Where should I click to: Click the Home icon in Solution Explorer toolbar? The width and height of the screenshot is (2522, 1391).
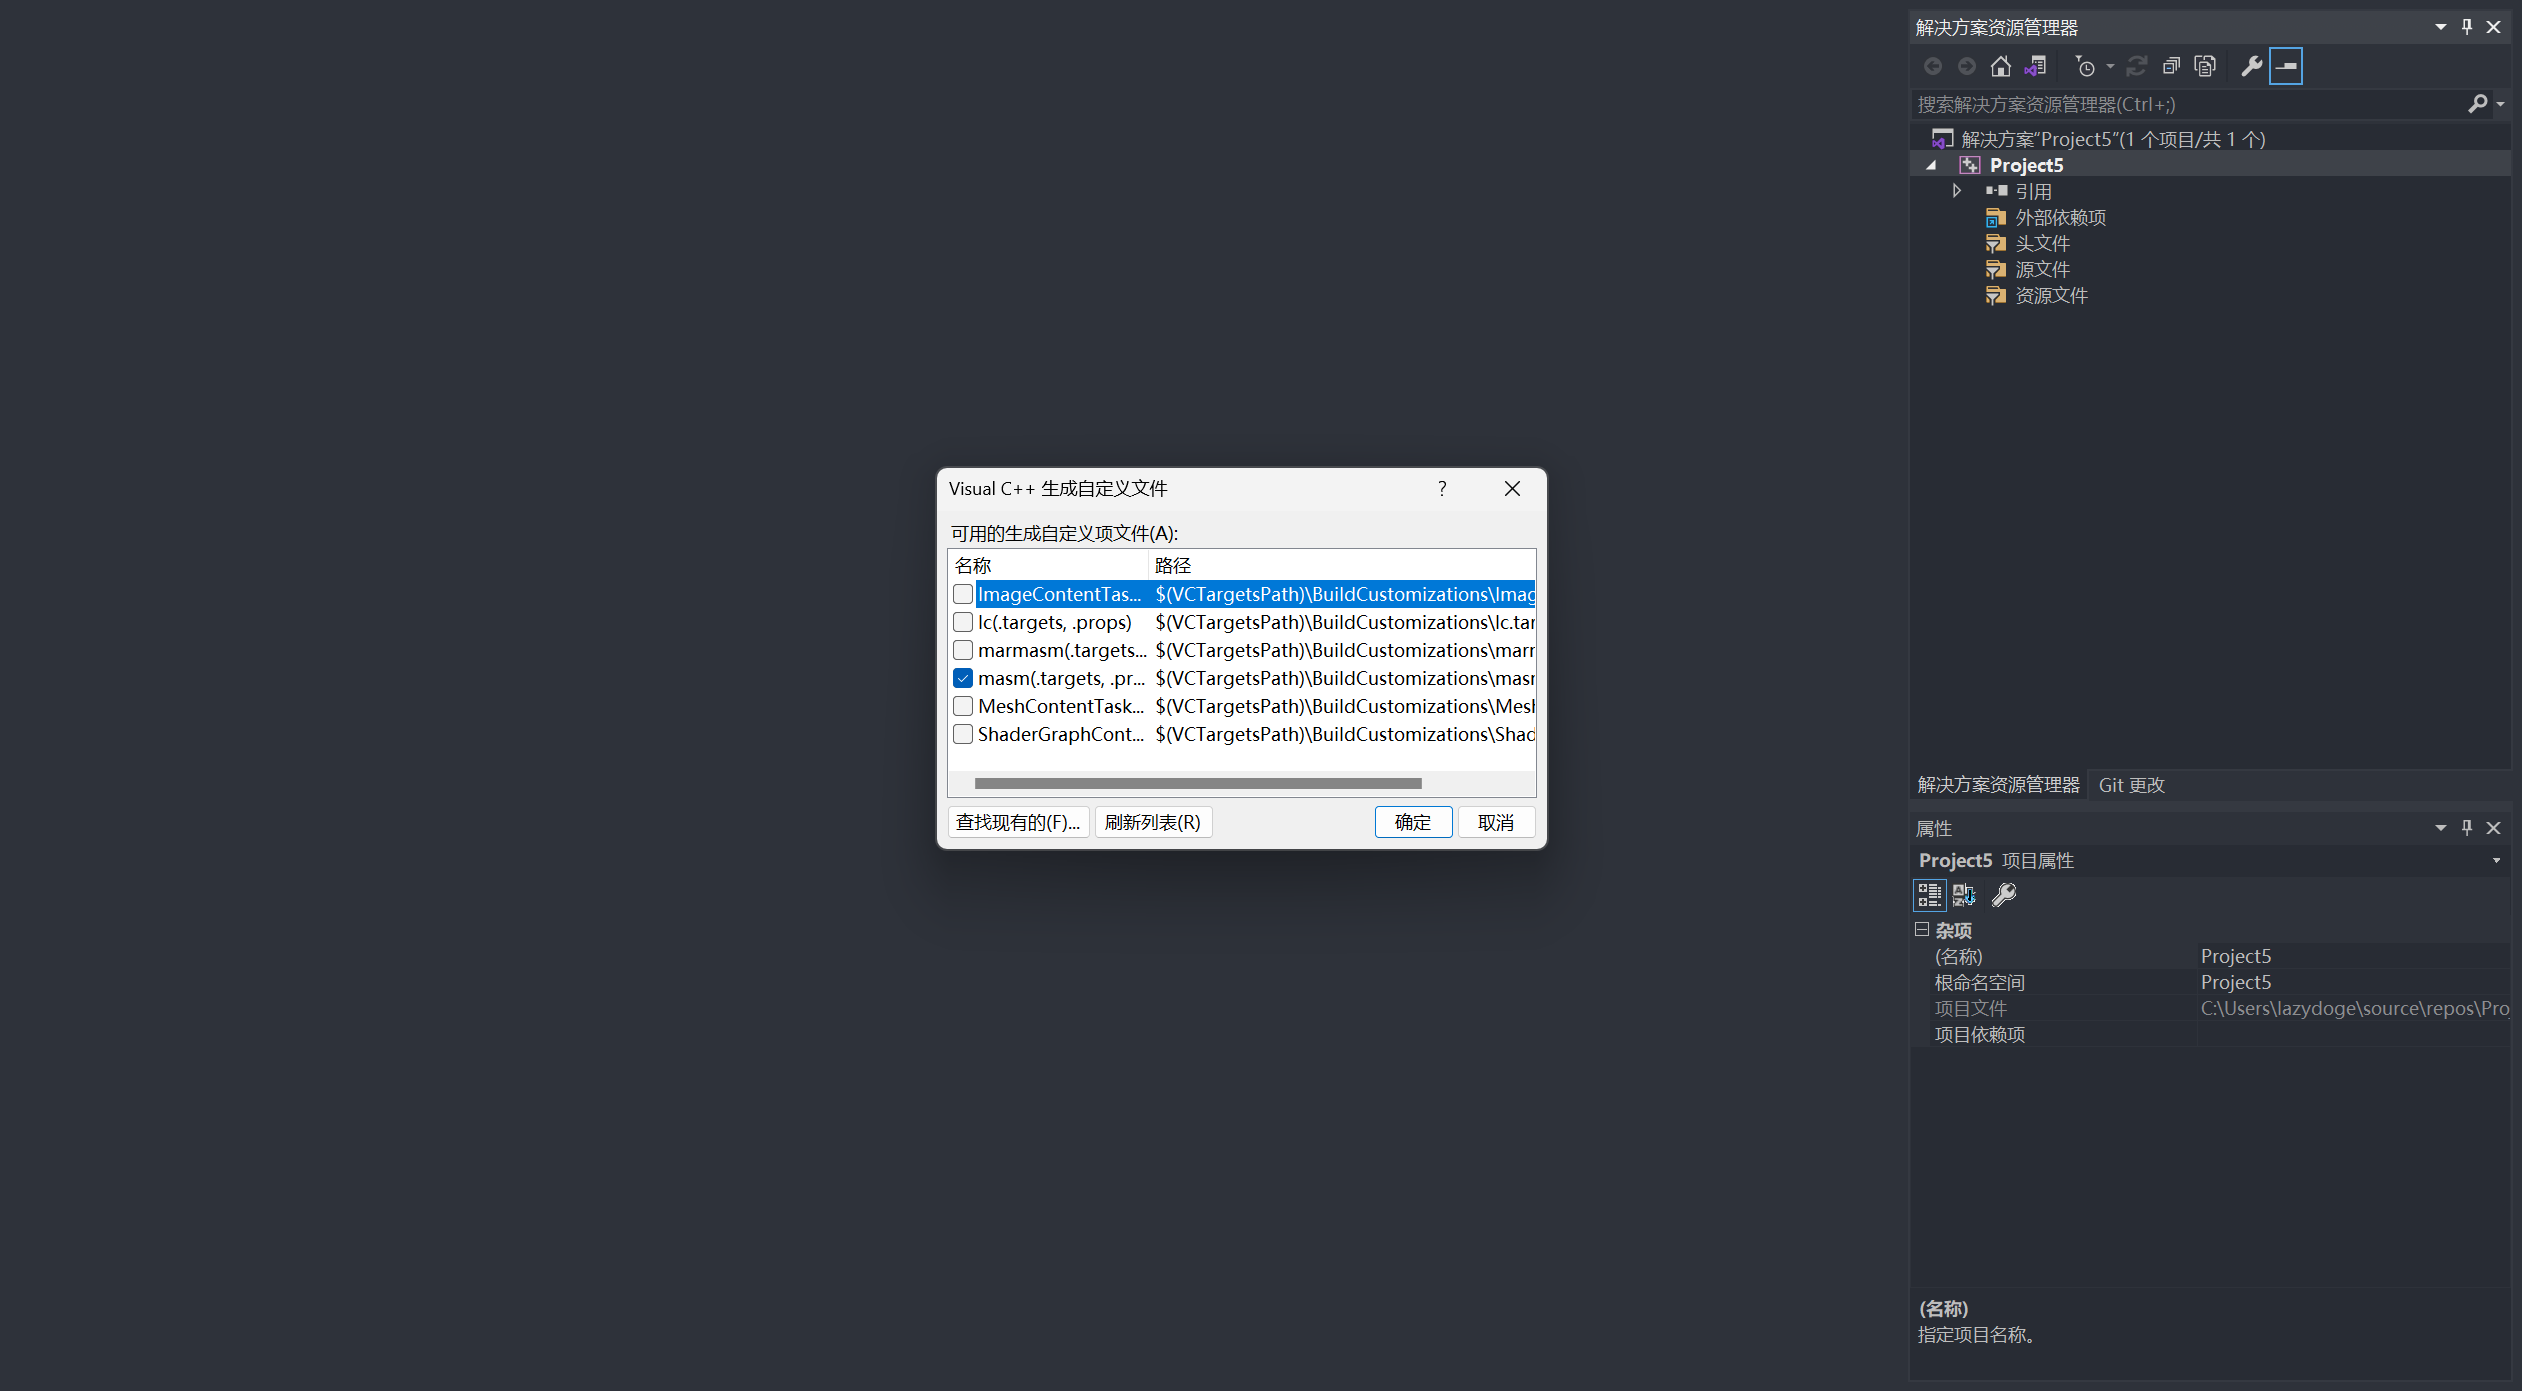click(x=2000, y=67)
